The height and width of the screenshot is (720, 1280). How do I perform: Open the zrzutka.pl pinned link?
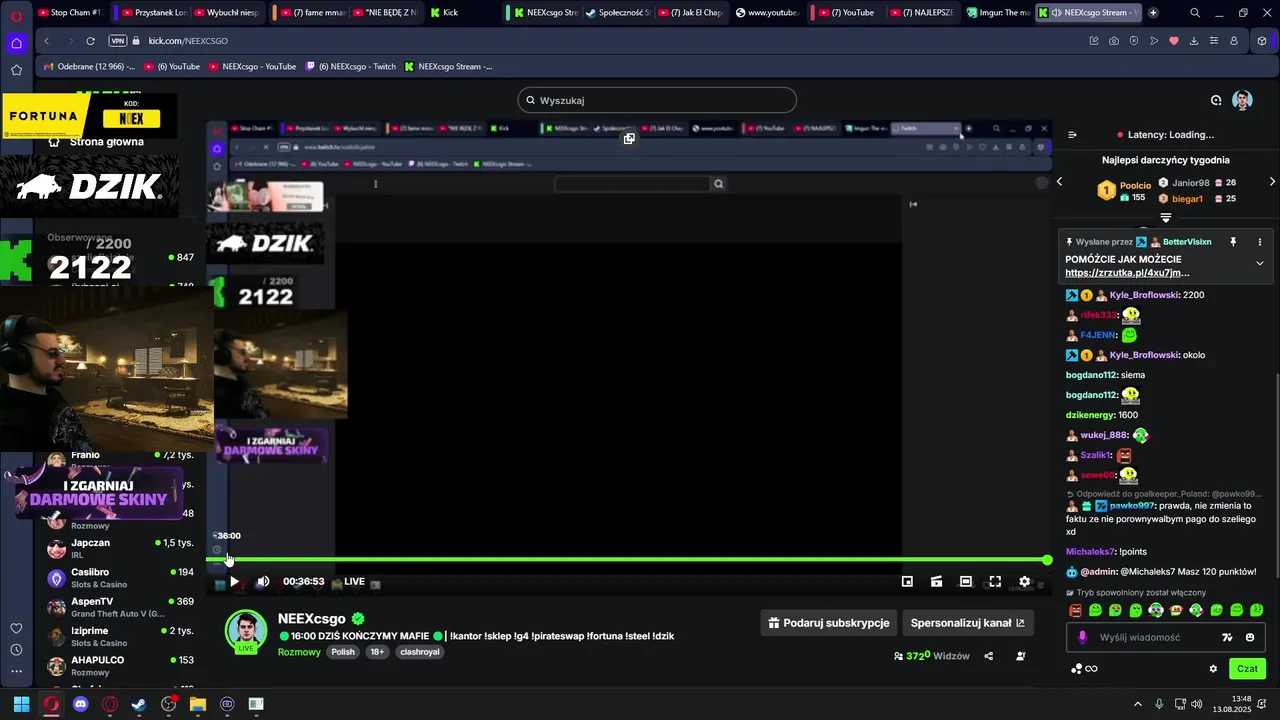click(x=1127, y=273)
